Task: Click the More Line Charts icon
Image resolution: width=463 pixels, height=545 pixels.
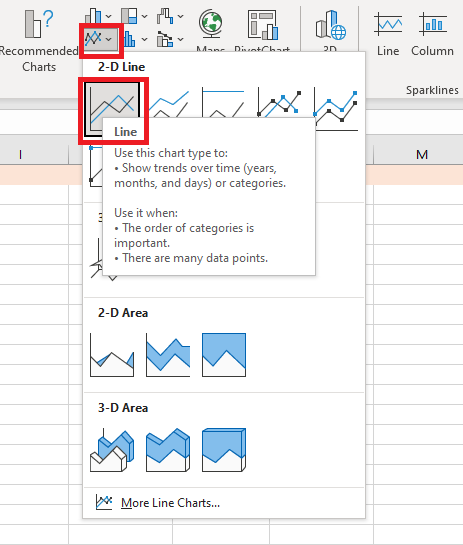Action: click(x=104, y=502)
